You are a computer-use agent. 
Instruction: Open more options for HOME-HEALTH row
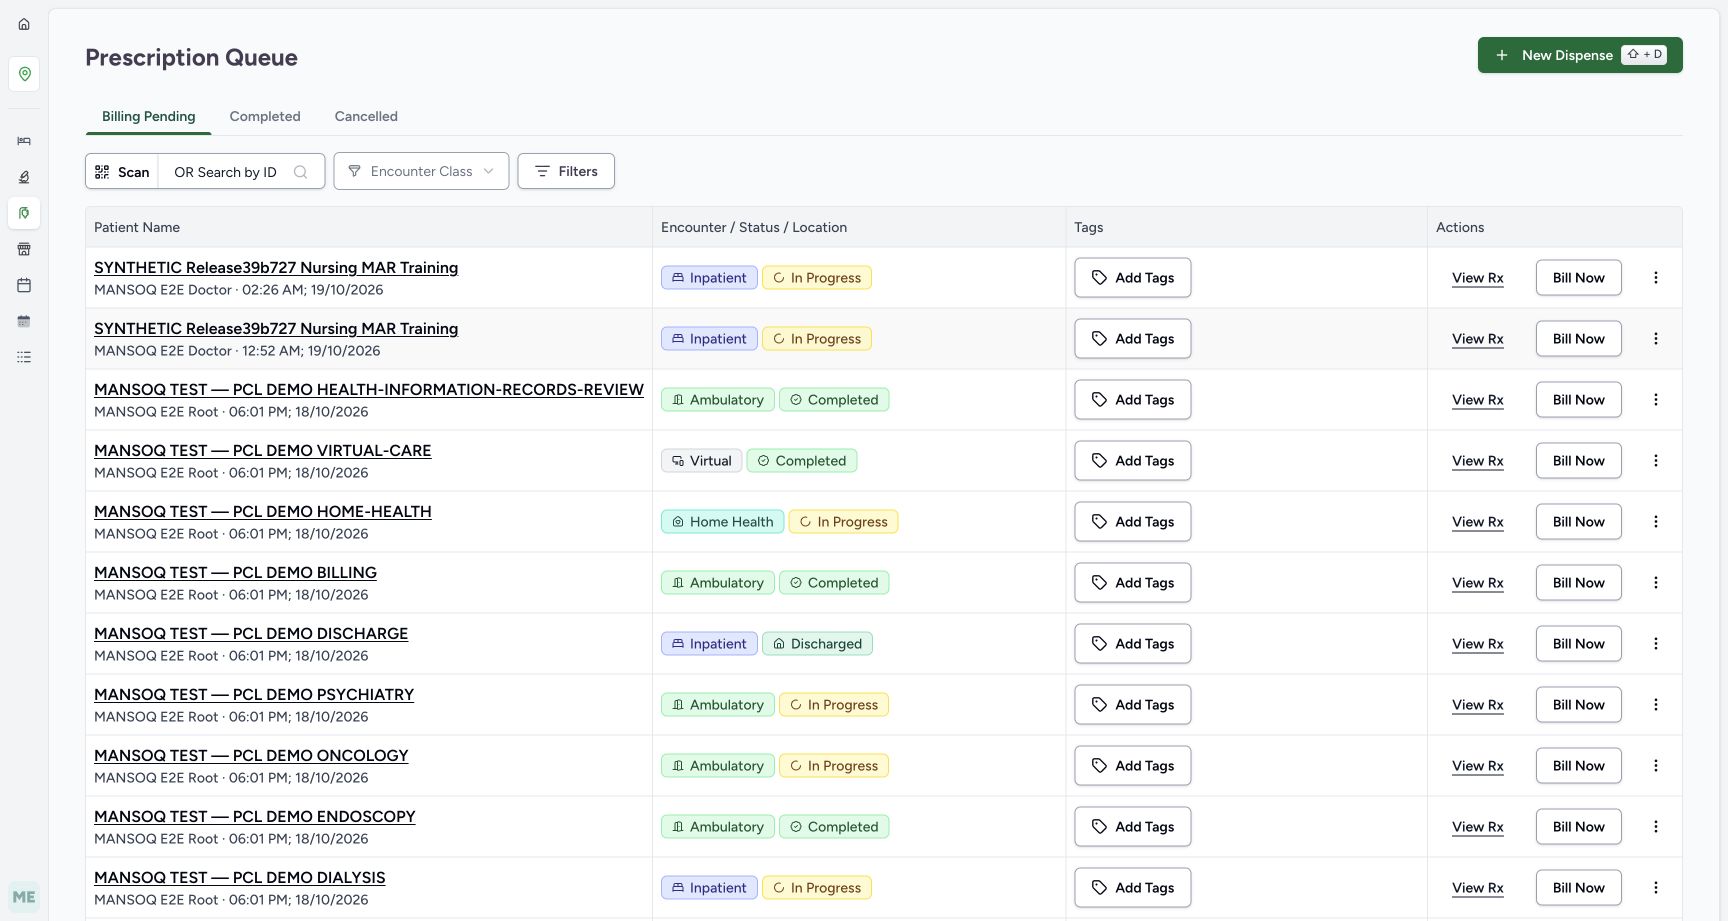[x=1656, y=522]
